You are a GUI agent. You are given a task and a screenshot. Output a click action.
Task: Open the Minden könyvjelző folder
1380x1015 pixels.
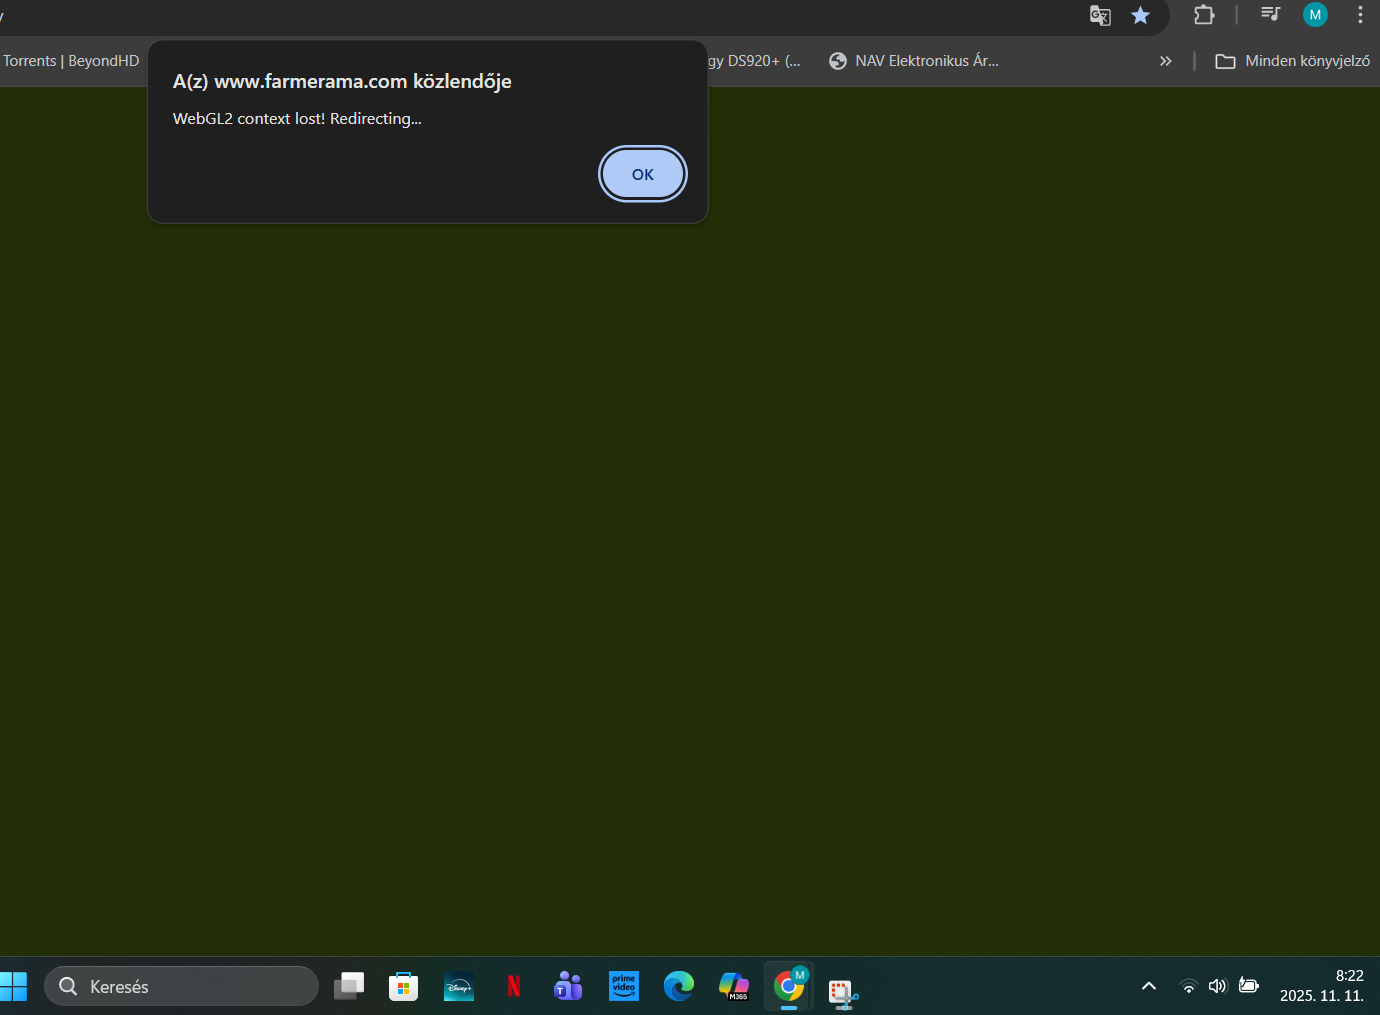pos(1292,61)
